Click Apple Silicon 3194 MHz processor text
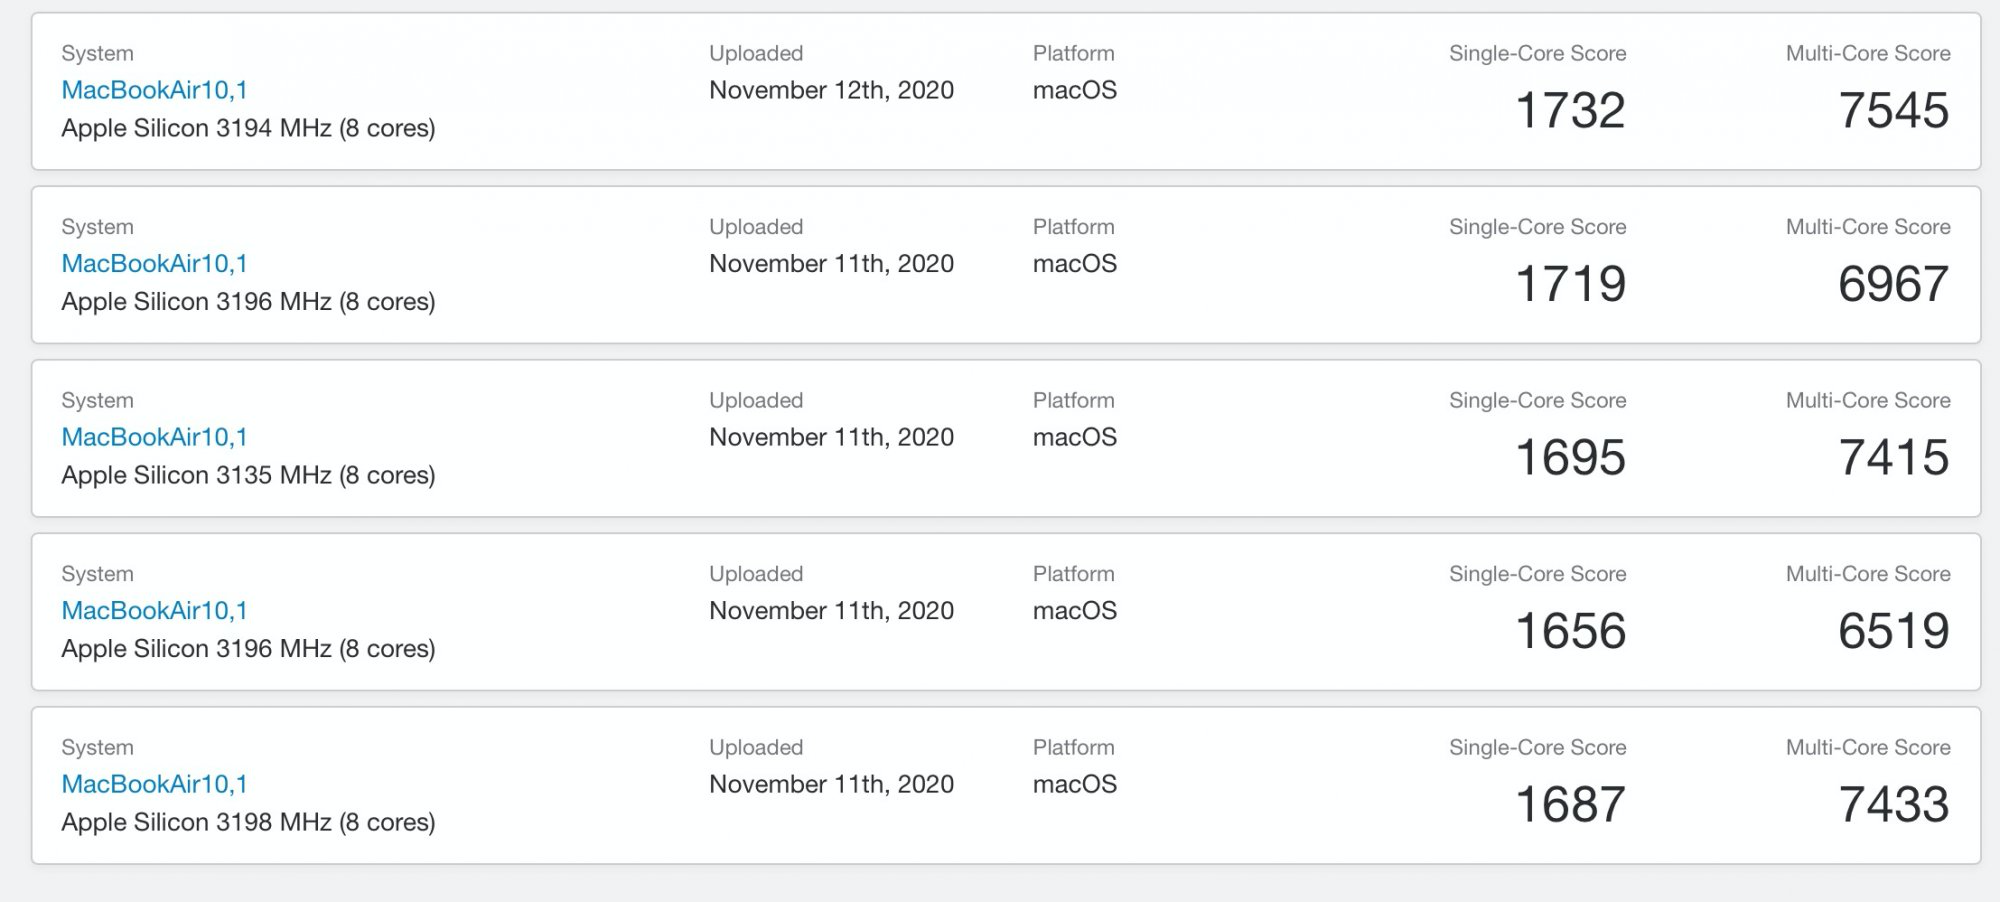Image resolution: width=2000 pixels, height=902 pixels. pyautogui.click(x=248, y=128)
